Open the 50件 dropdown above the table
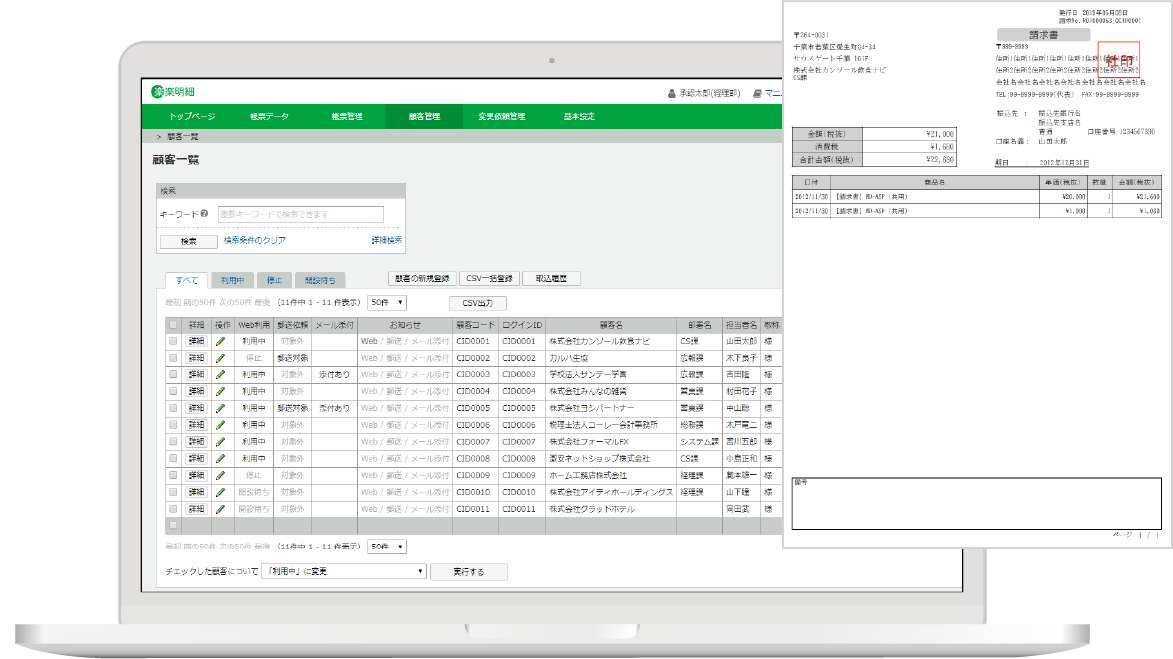This screenshot has width=1173, height=659. [x=387, y=302]
